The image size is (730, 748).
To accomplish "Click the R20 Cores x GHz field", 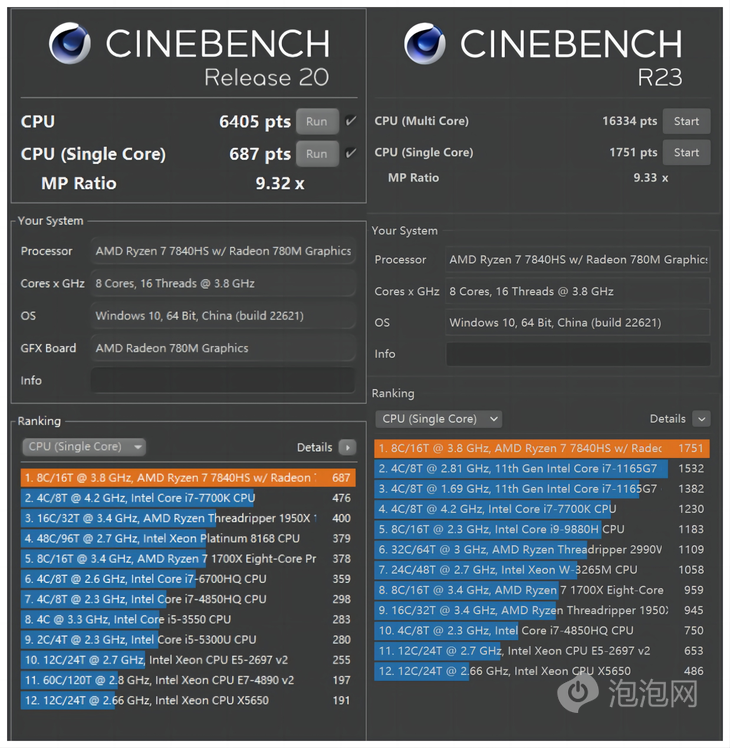I will [x=223, y=283].
